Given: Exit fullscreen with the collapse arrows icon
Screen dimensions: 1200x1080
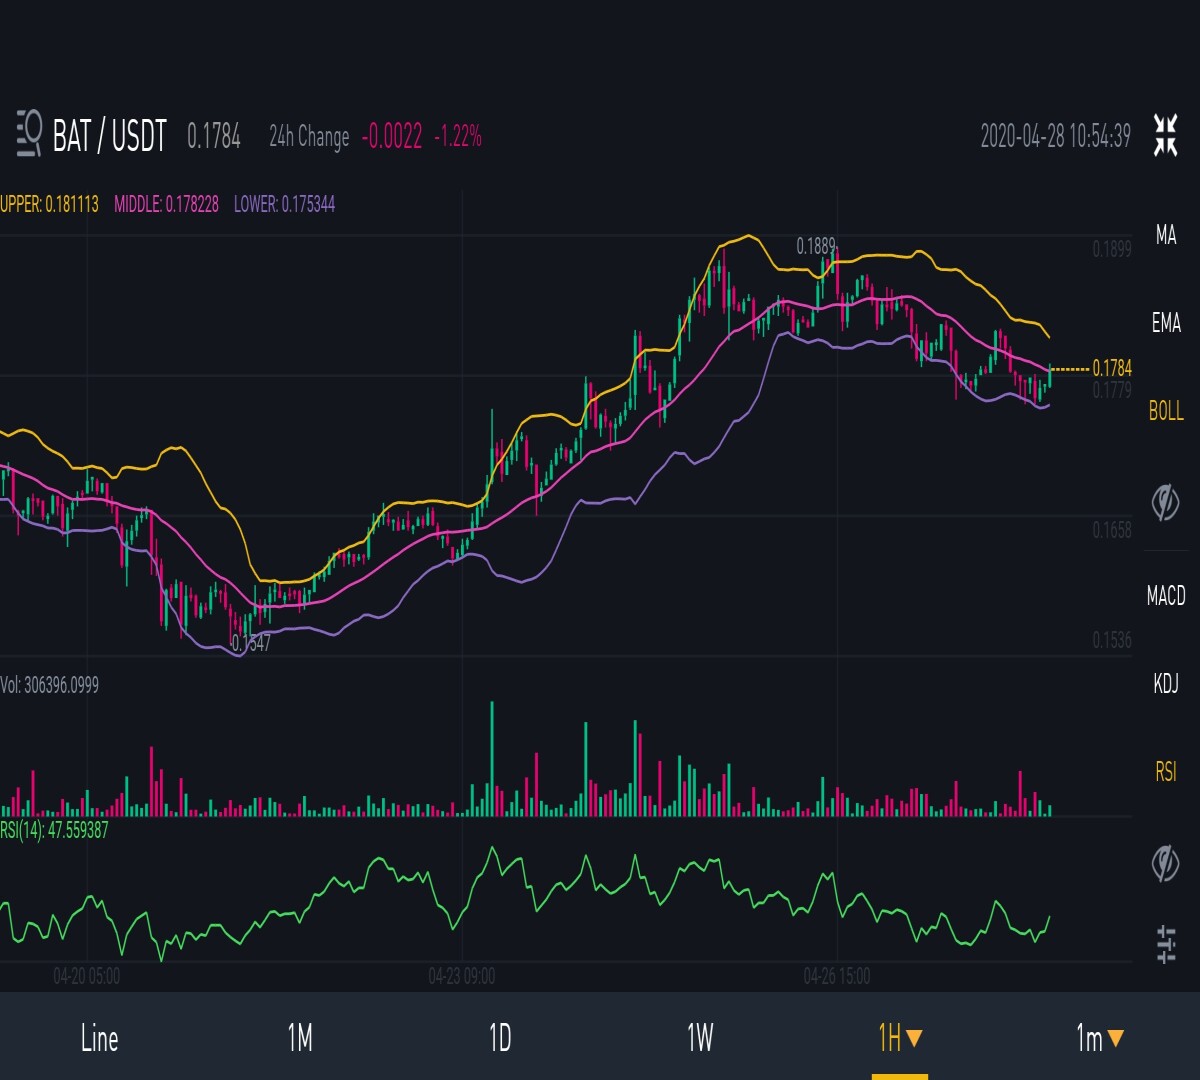Looking at the screenshot, I should click(1165, 135).
